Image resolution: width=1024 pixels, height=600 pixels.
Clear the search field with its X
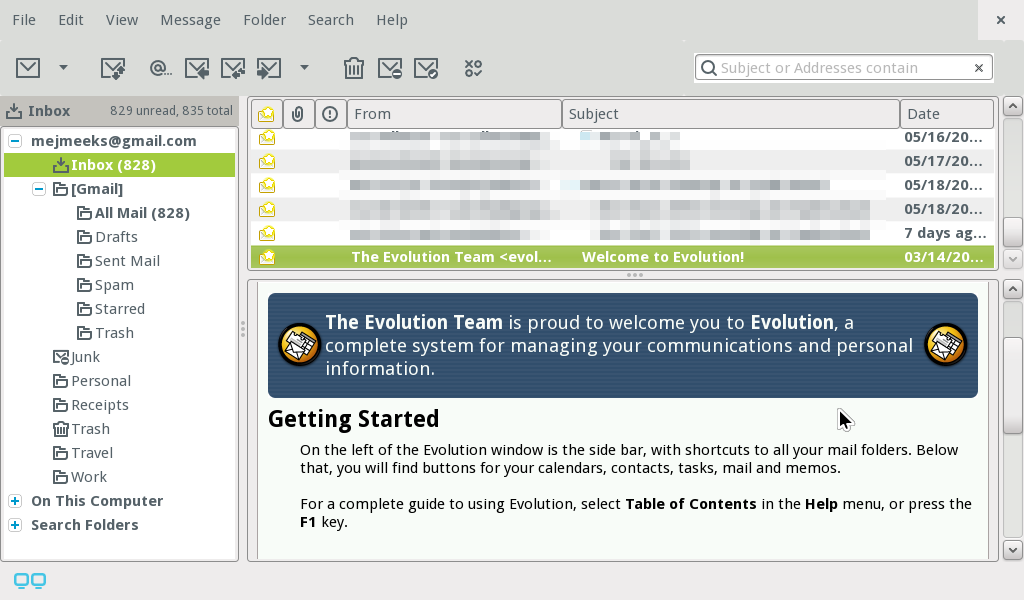pos(978,68)
